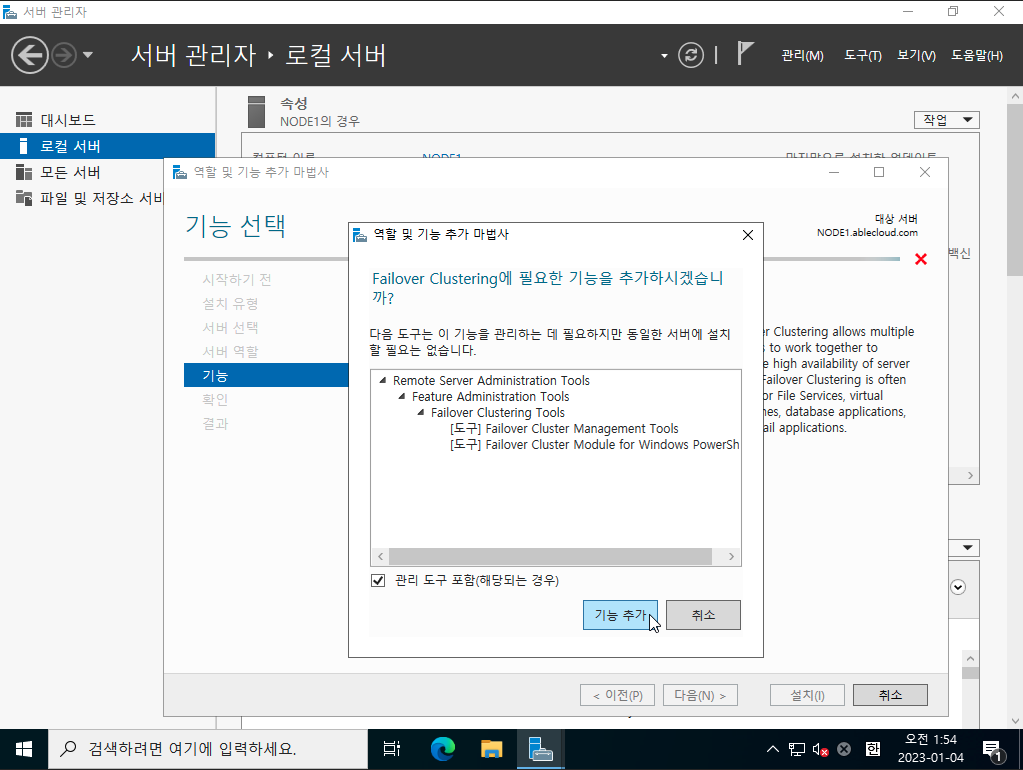Screen dimensions: 1023x770
Task: Click the 다음(N) button in wizard
Action: [700, 695]
